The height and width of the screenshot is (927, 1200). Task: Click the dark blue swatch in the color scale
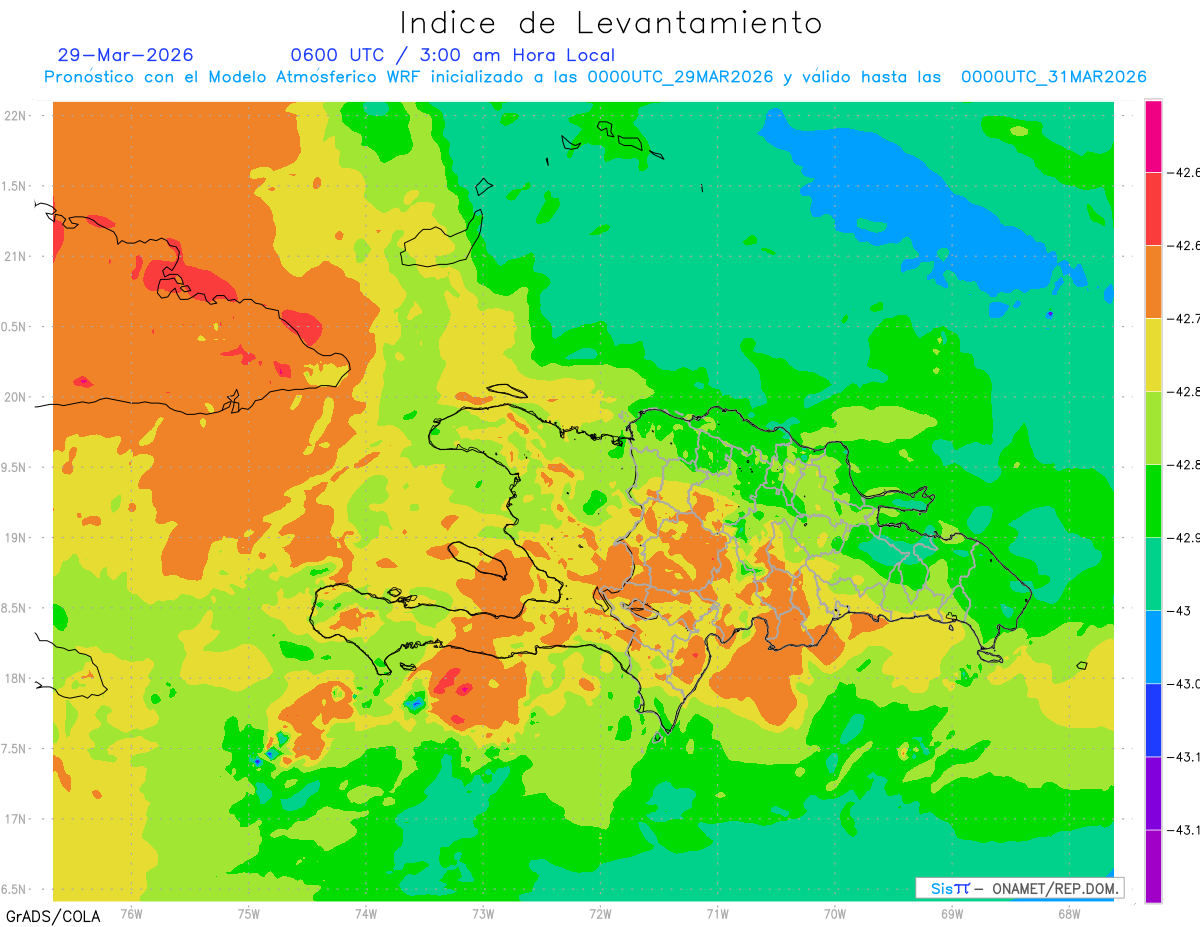point(1153,720)
